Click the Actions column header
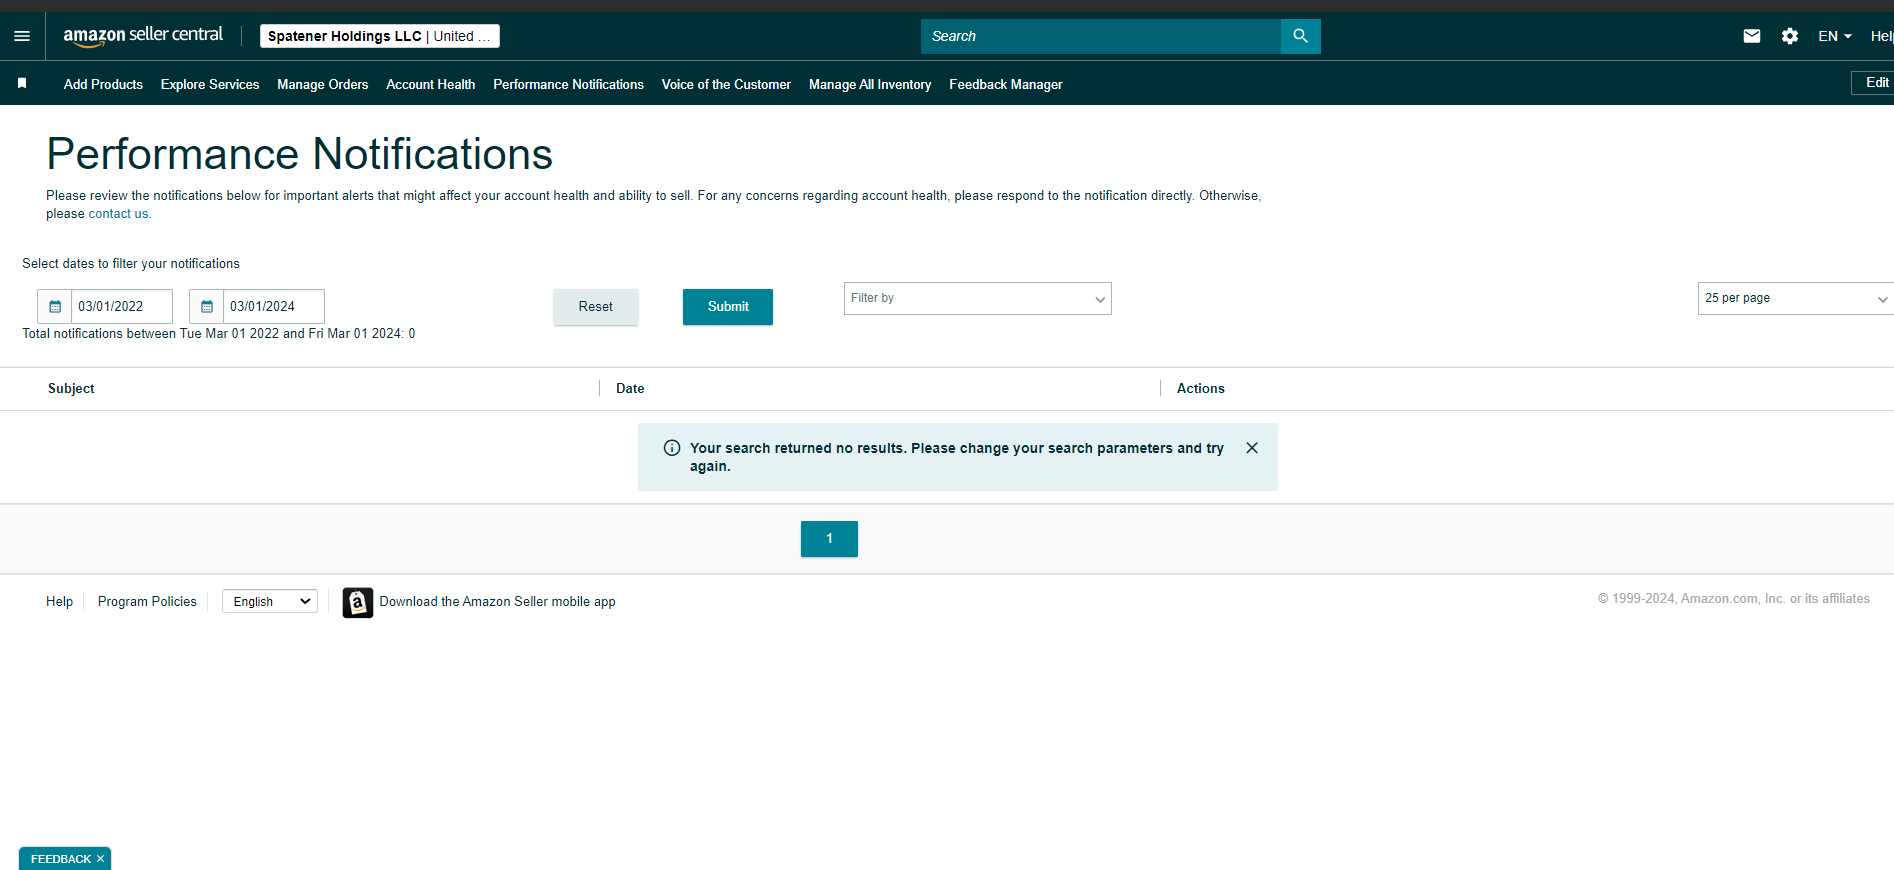 (1200, 388)
